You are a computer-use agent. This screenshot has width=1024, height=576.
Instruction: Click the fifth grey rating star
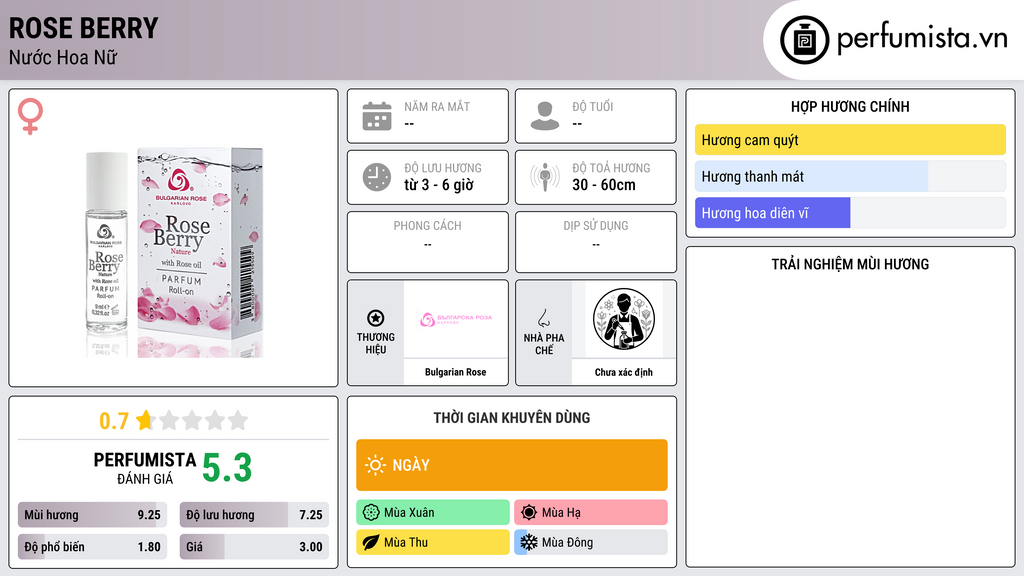point(238,420)
